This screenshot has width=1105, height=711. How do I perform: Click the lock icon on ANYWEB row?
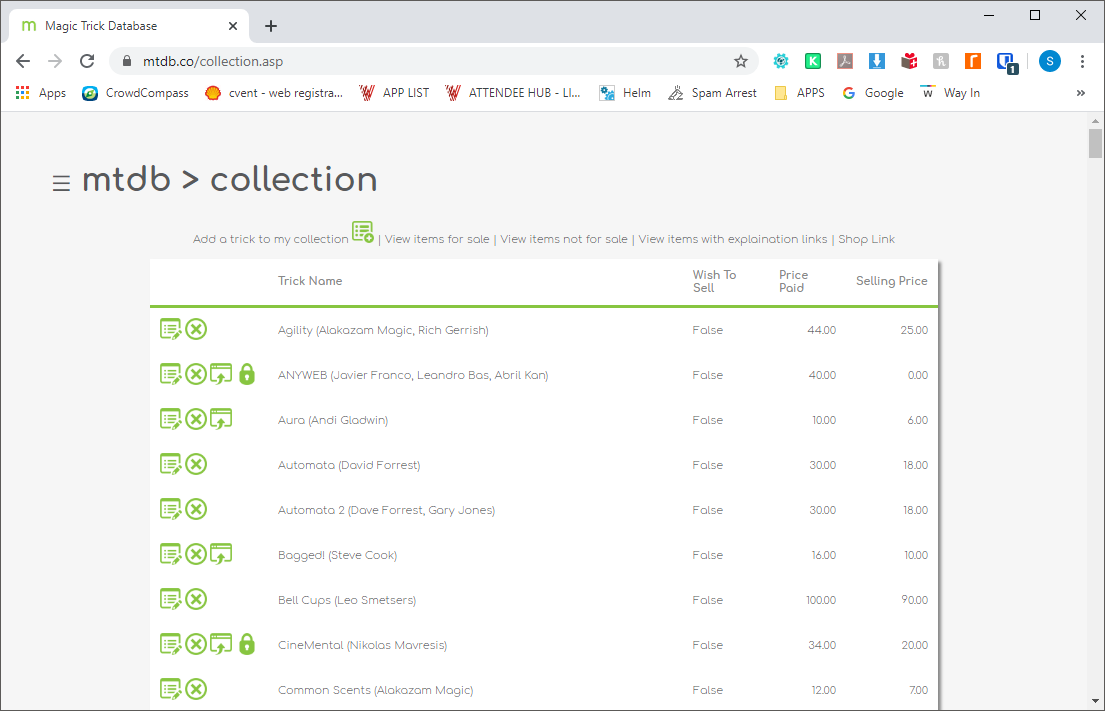(247, 374)
